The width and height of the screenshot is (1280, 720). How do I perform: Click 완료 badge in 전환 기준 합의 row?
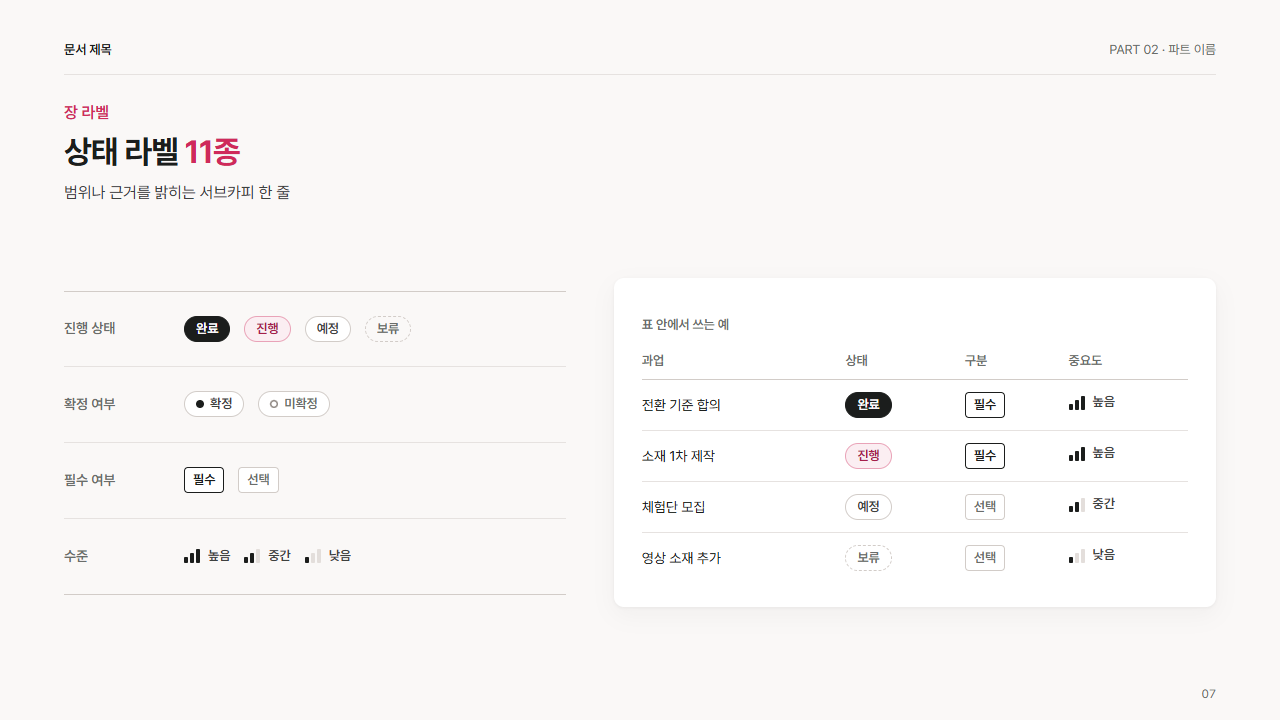click(868, 405)
